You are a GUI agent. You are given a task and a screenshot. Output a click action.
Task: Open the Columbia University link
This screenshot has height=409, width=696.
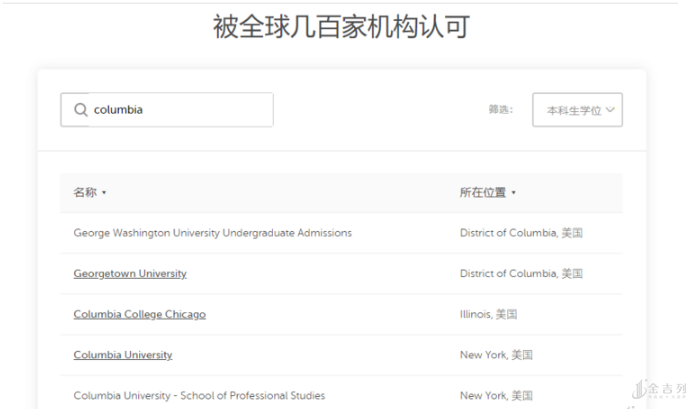click(122, 355)
